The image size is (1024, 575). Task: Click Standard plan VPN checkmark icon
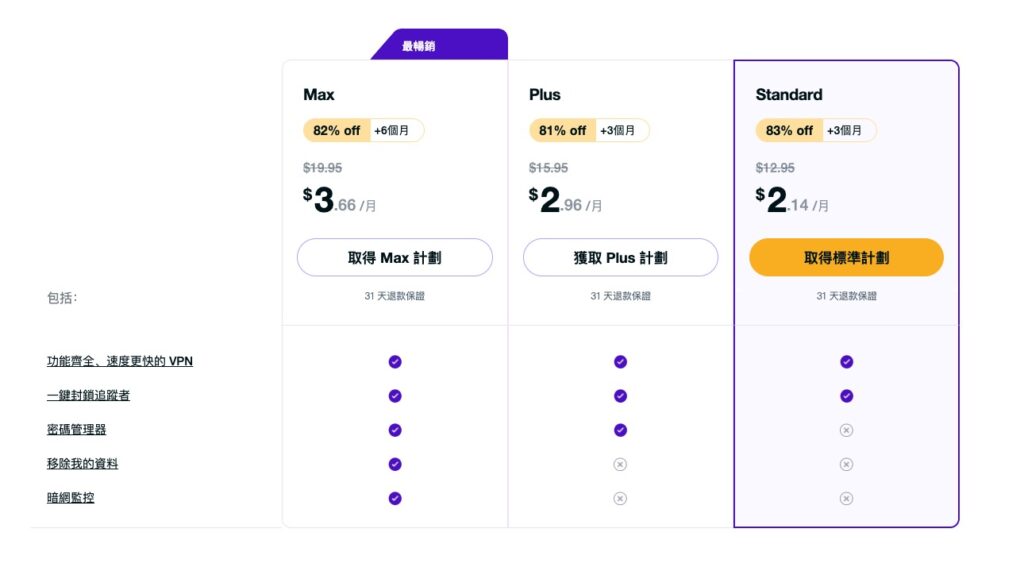tap(846, 362)
